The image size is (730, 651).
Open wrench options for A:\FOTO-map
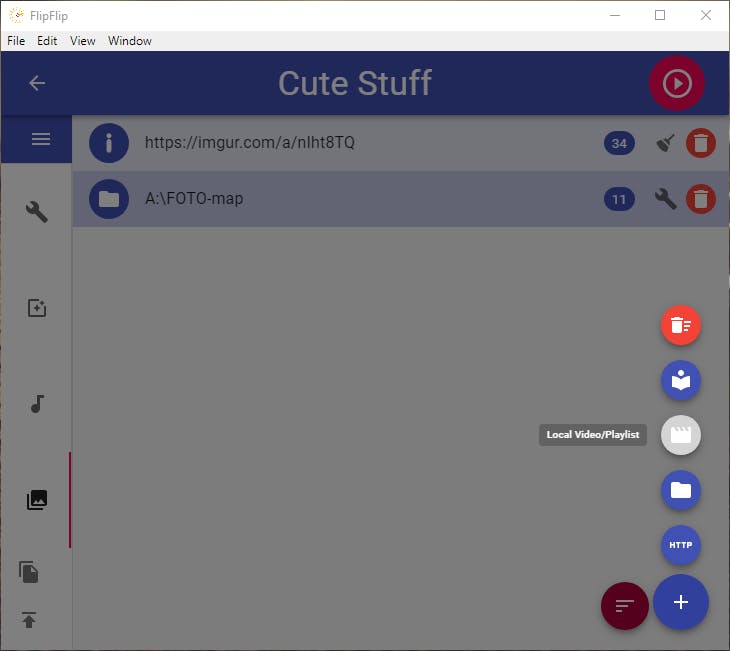pyautogui.click(x=666, y=199)
